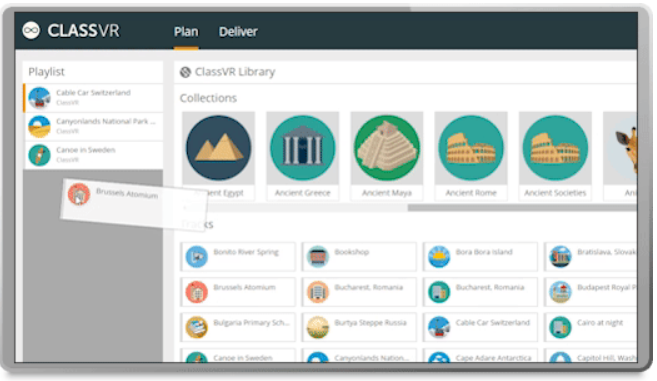Screen dimensions: 657x381
Task: Select the Budapest Royal track name
Action: (607, 287)
